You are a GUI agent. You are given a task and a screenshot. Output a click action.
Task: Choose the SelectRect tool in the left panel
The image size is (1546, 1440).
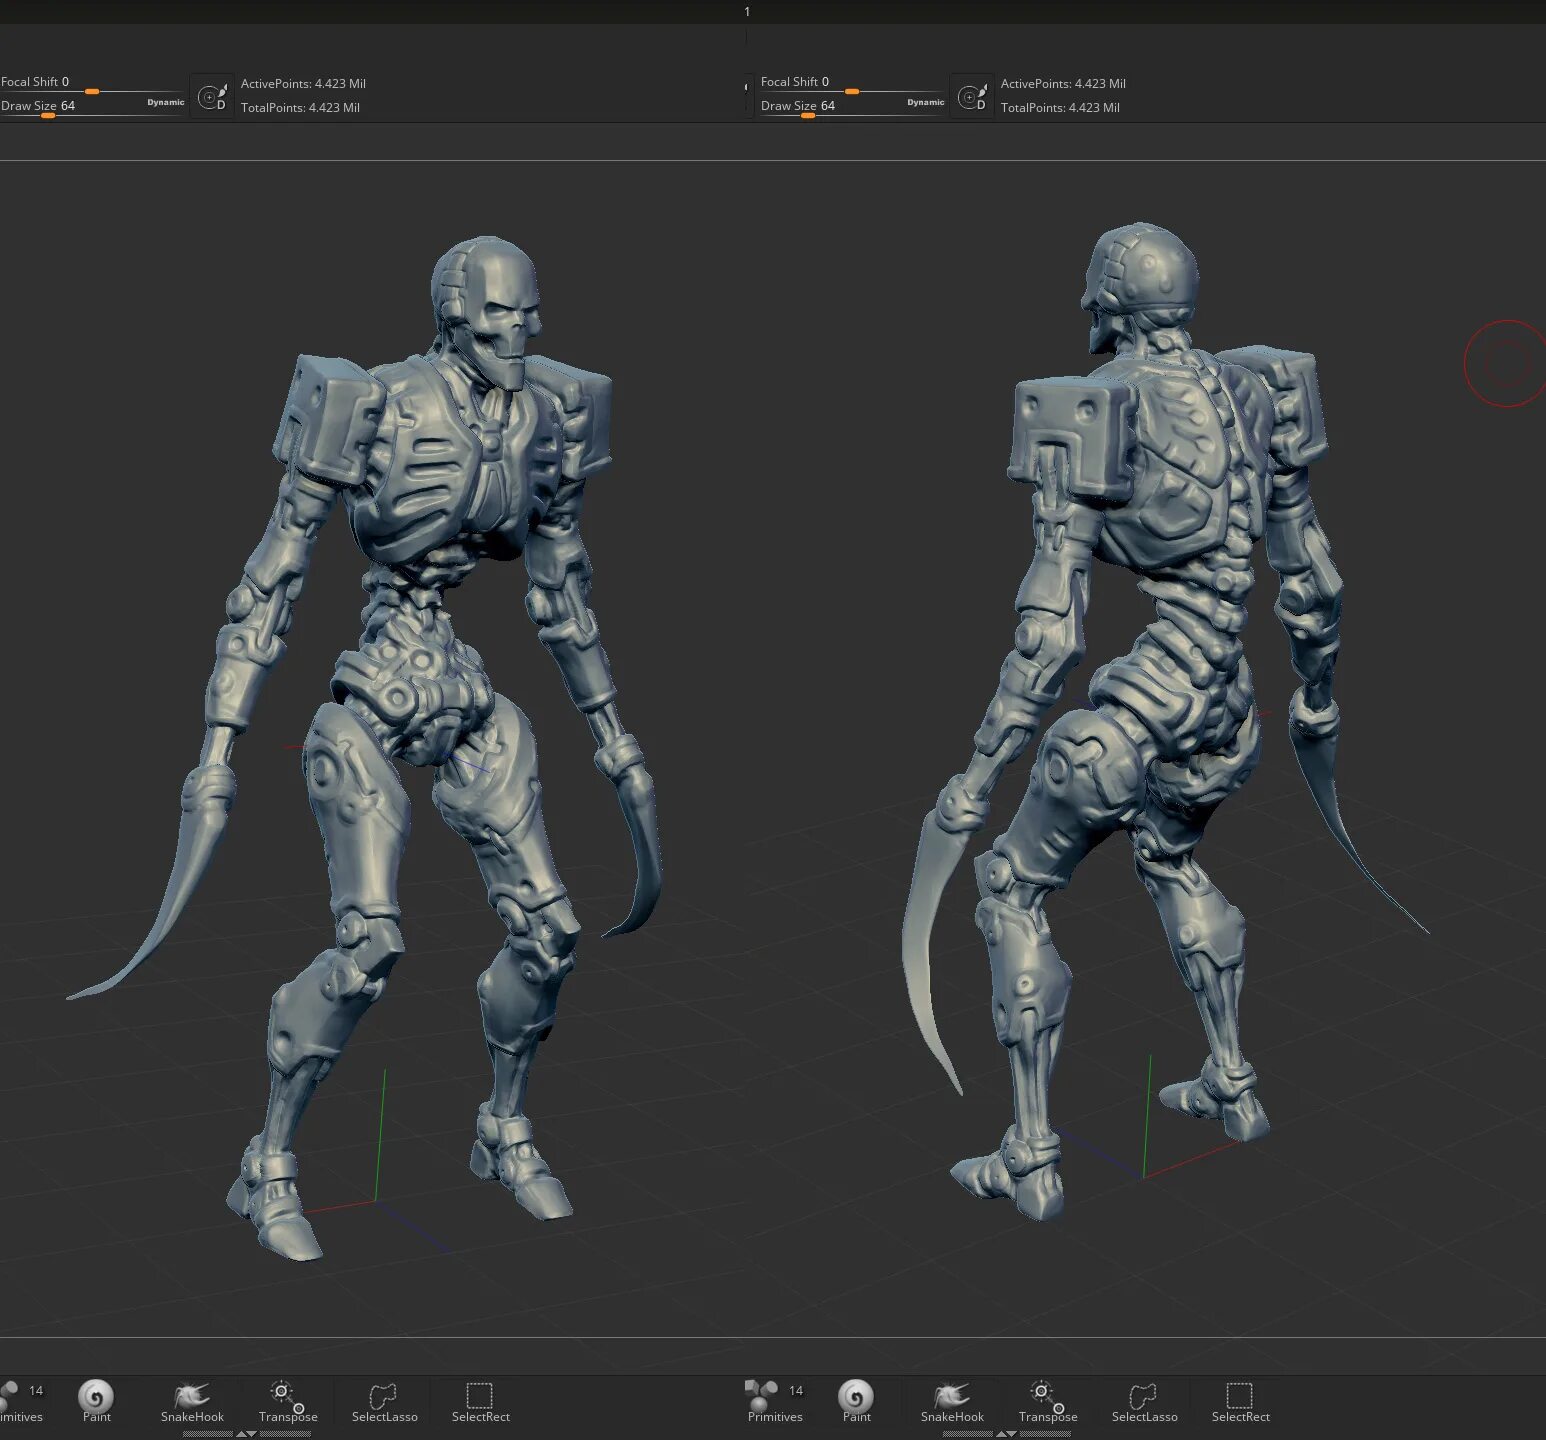pos(480,1401)
